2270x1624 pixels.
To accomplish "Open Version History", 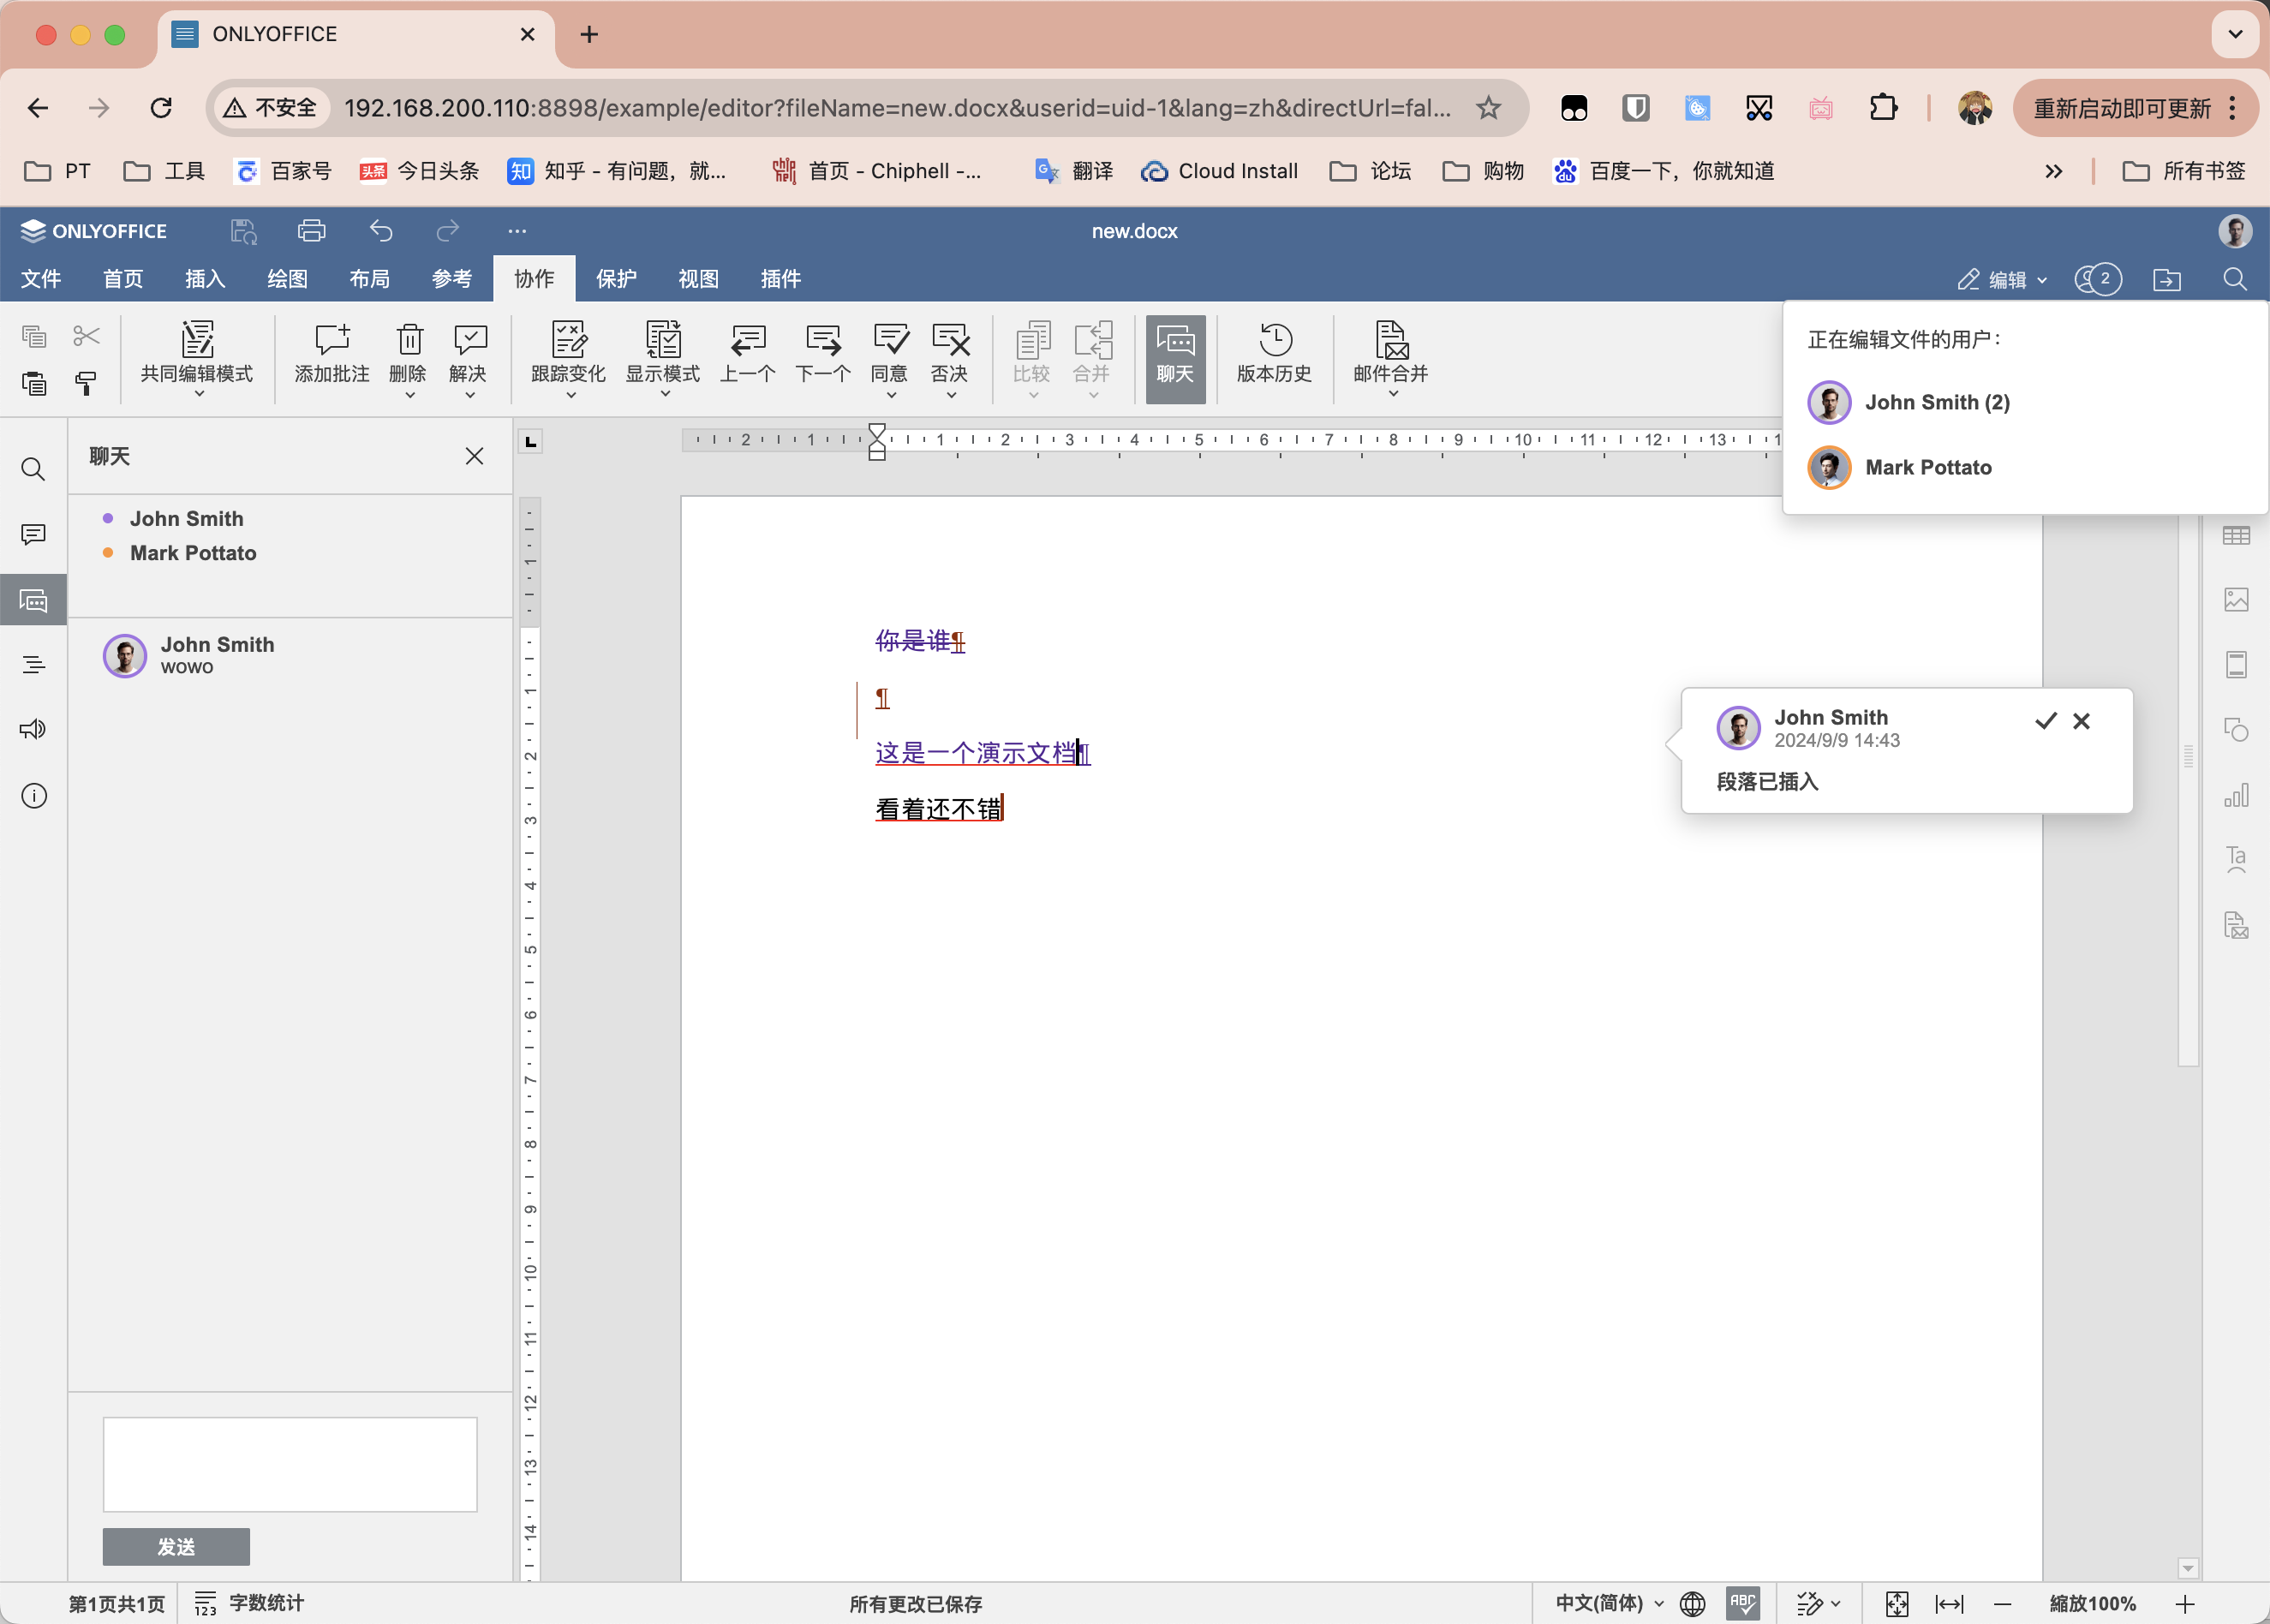I will (1274, 353).
